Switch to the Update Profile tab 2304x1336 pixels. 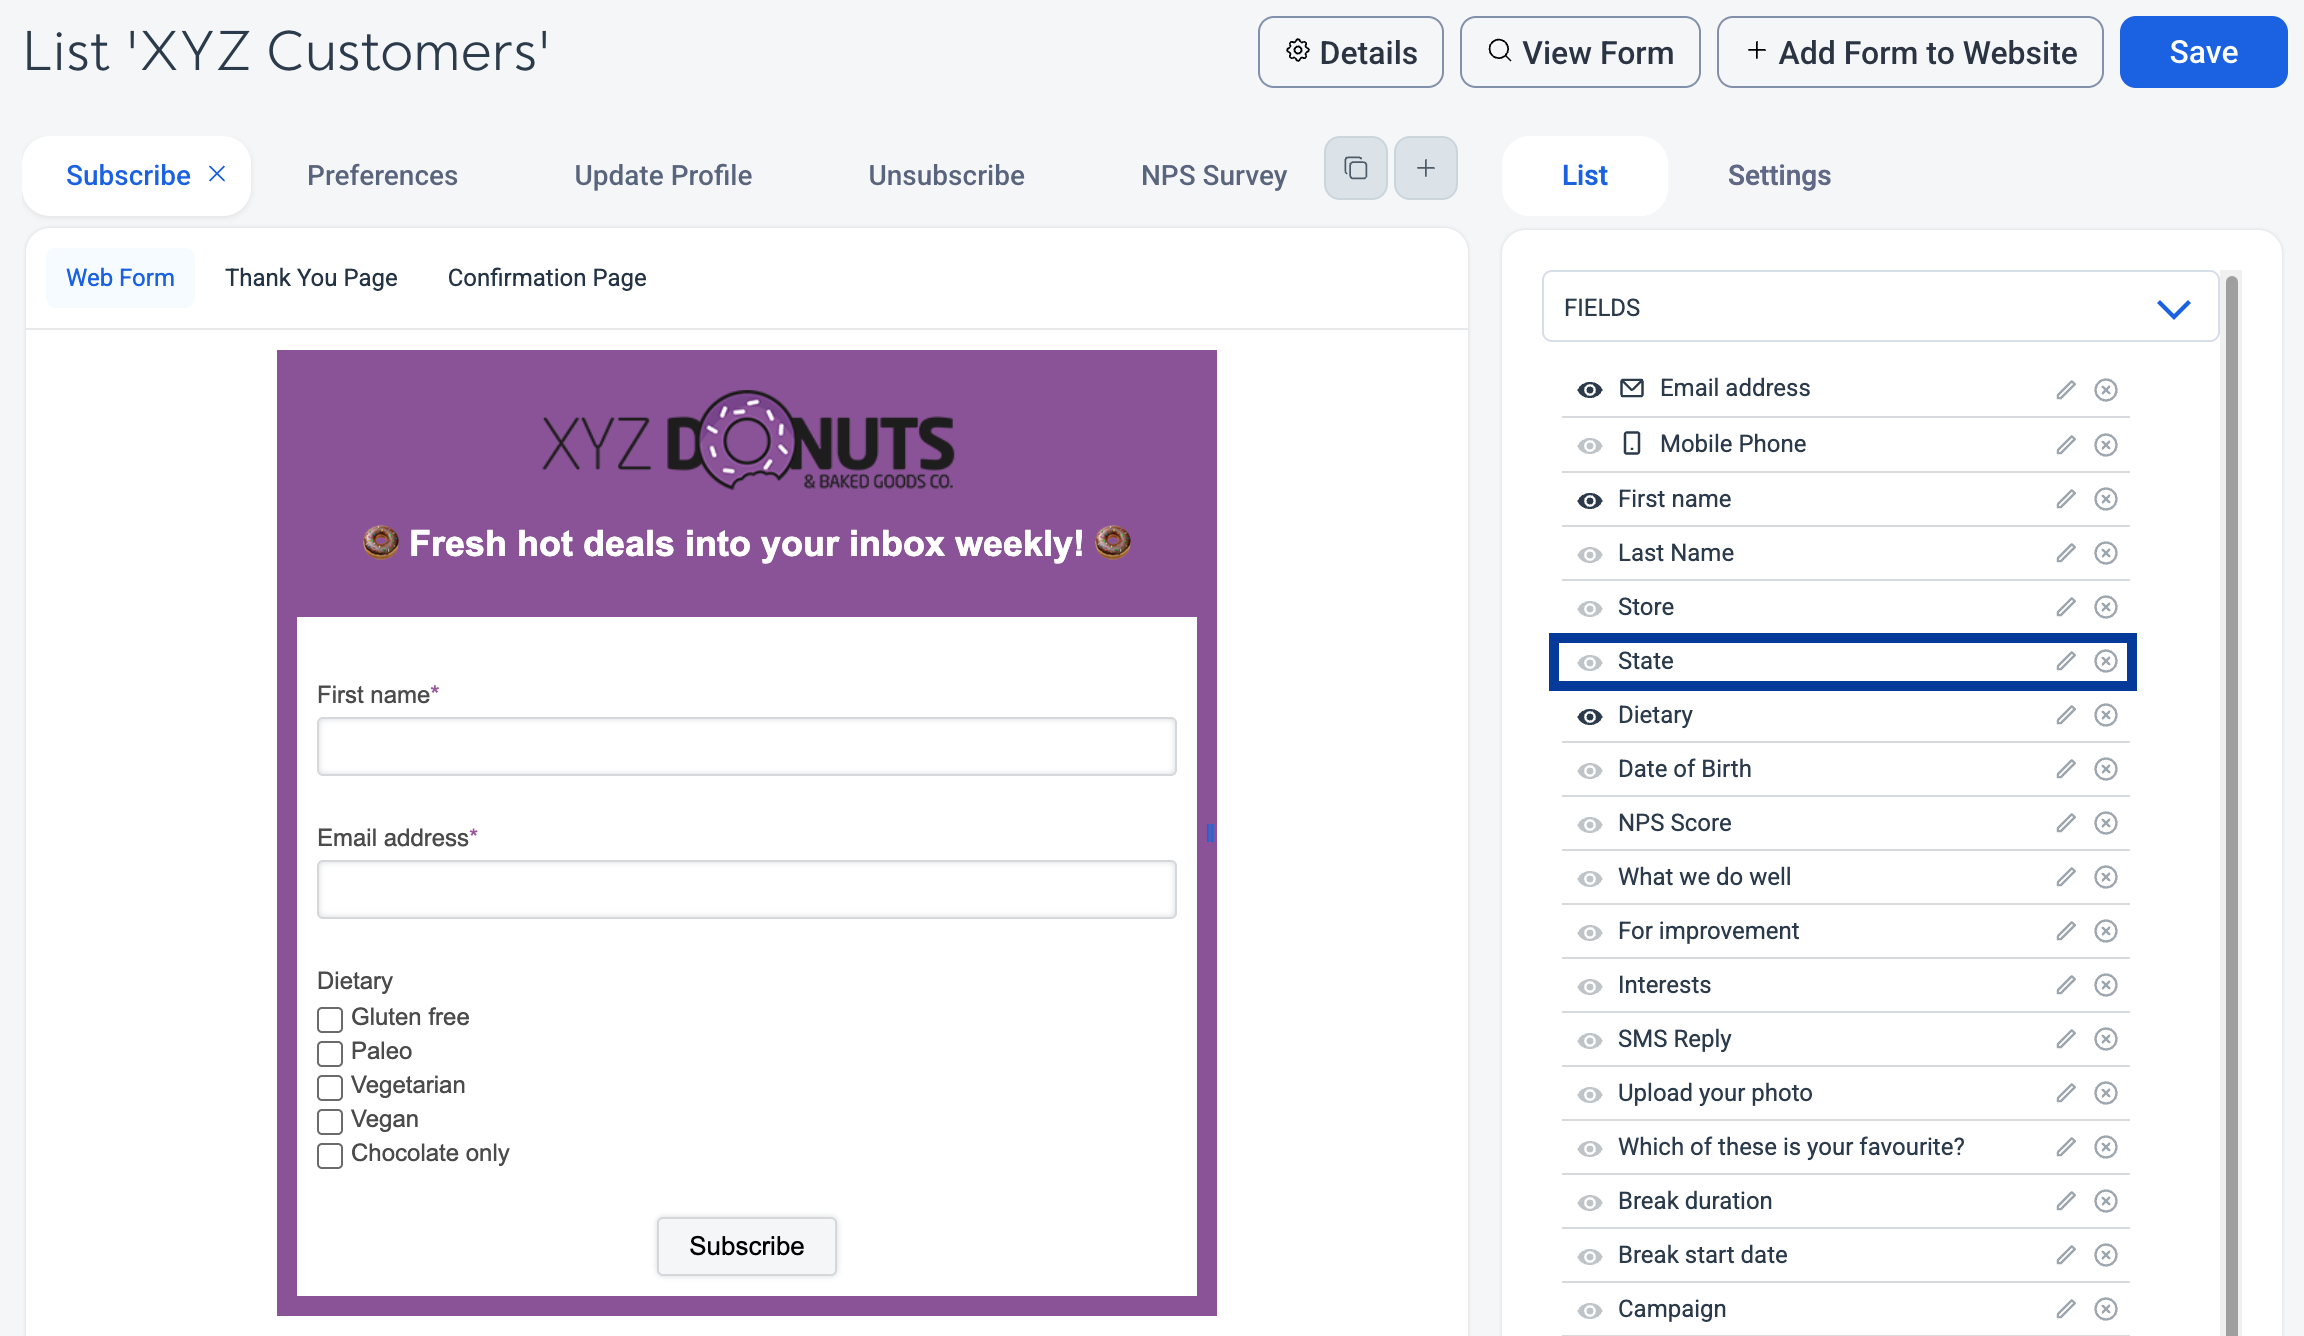[x=663, y=175]
